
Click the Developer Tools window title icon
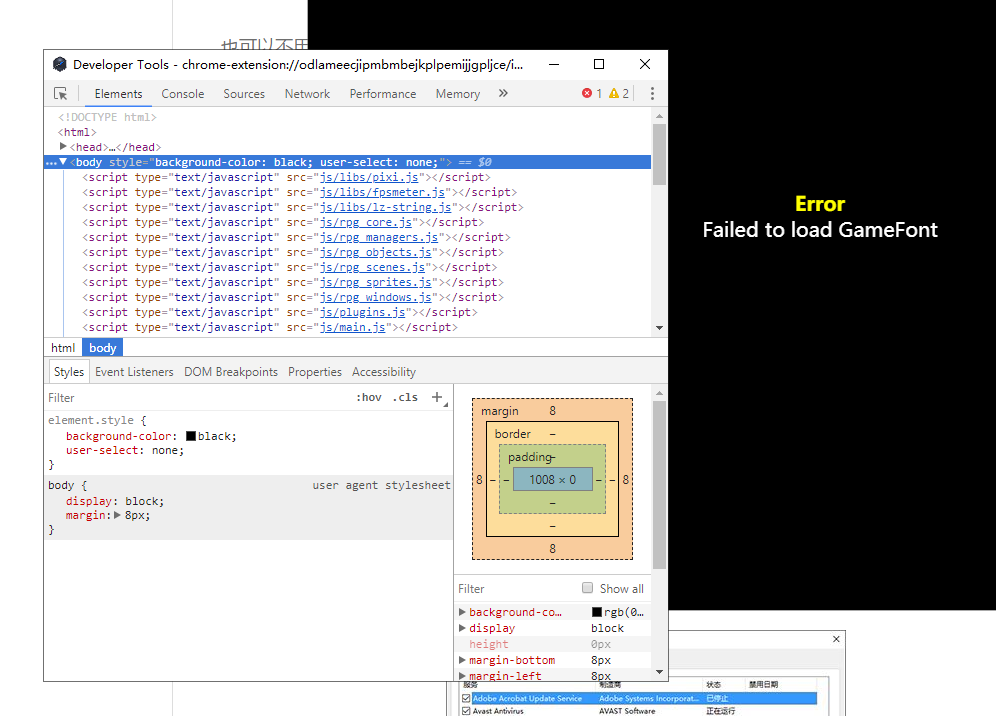60,64
